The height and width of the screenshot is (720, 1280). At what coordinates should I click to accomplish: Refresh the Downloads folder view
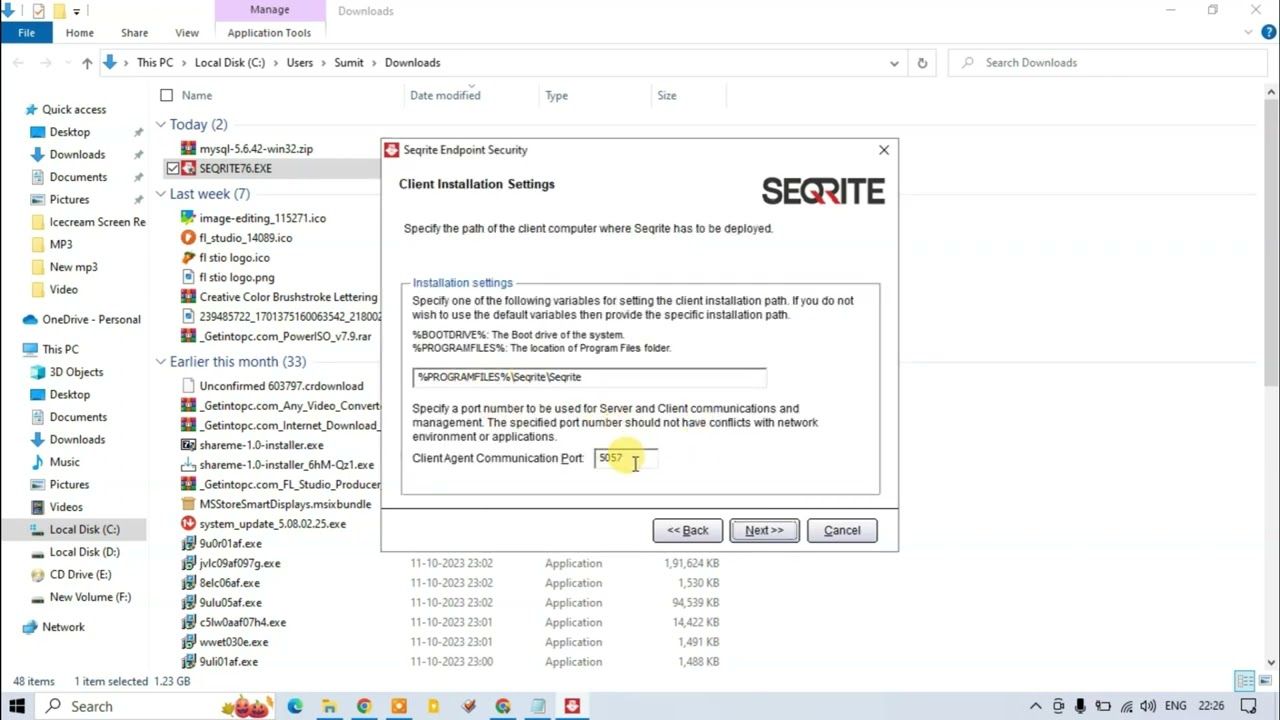click(x=922, y=63)
